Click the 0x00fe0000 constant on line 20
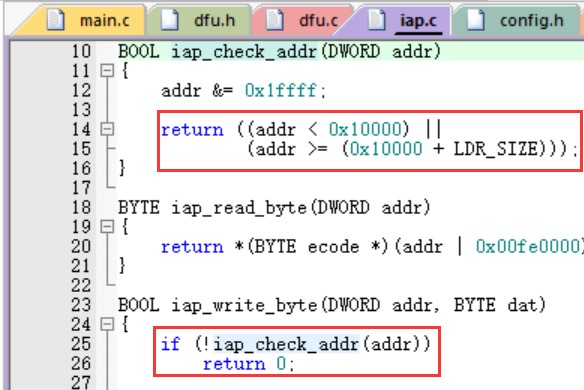Image resolution: width=584 pixels, height=390 pixels. (528, 247)
